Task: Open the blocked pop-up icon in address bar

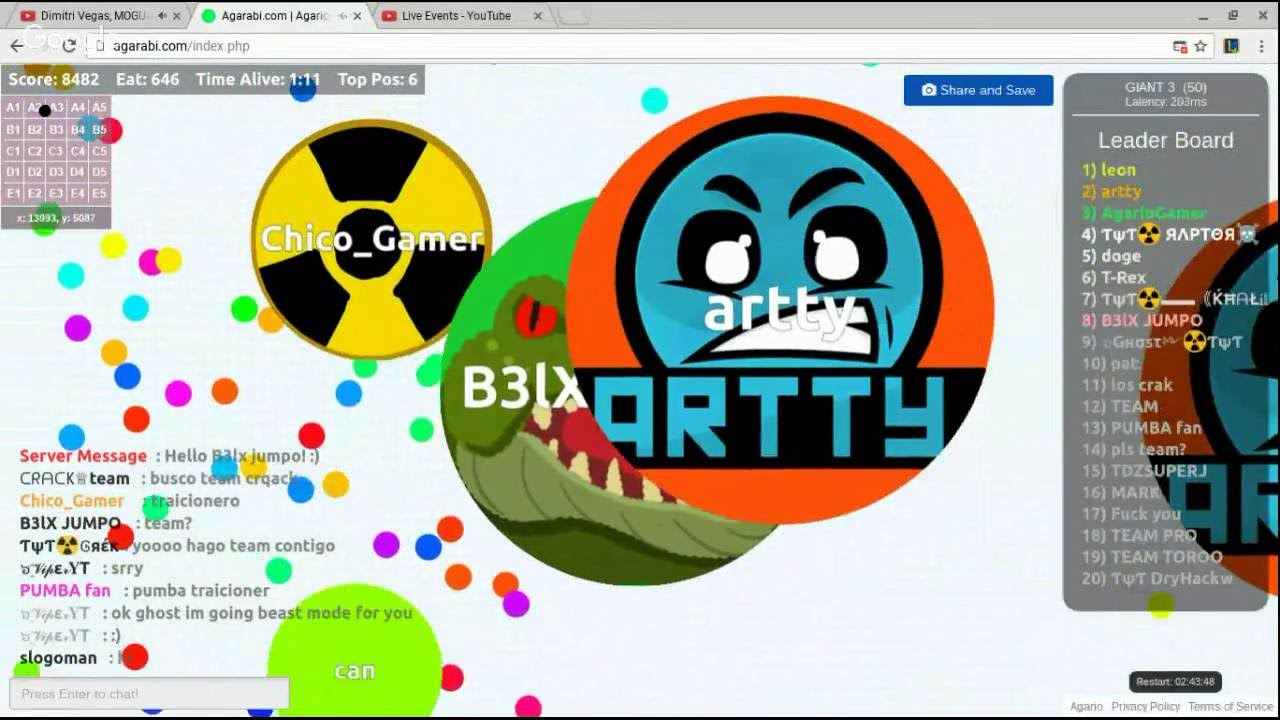Action: click(x=1180, y=46)
